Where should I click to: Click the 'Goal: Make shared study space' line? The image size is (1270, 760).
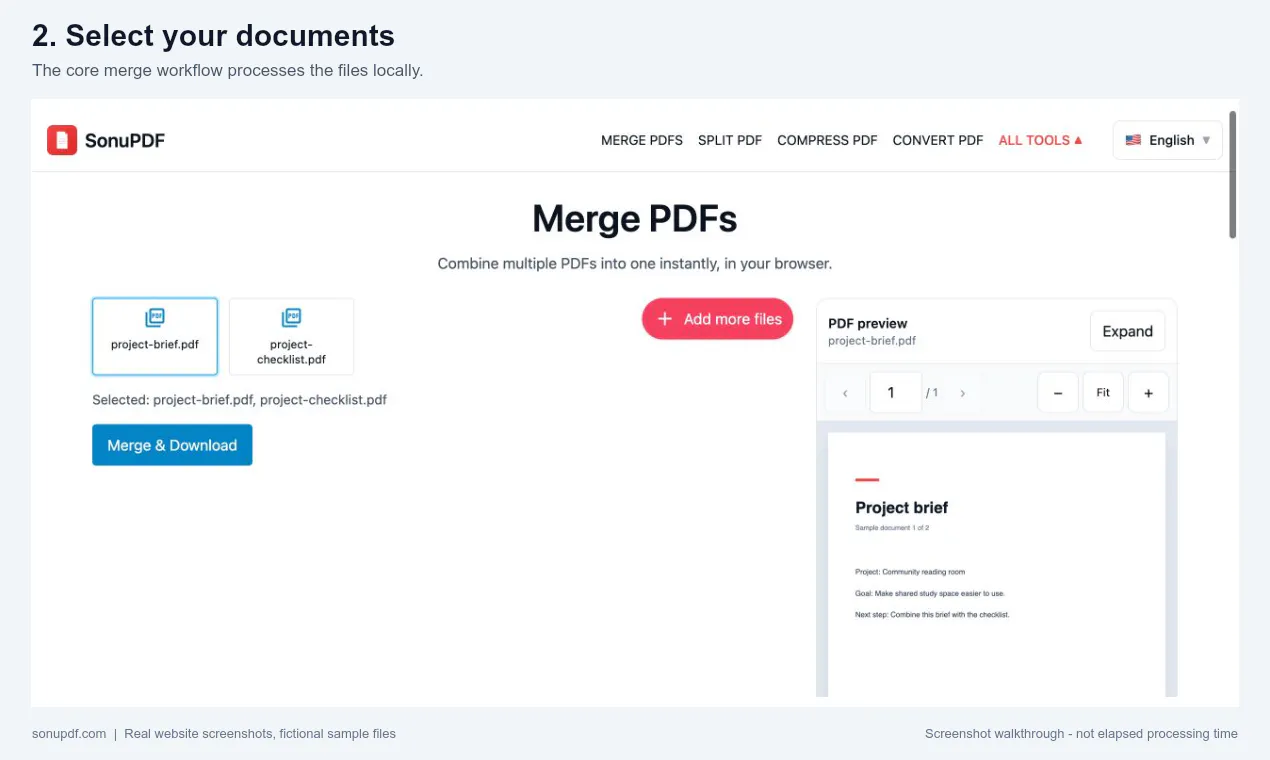click(930, 593)
